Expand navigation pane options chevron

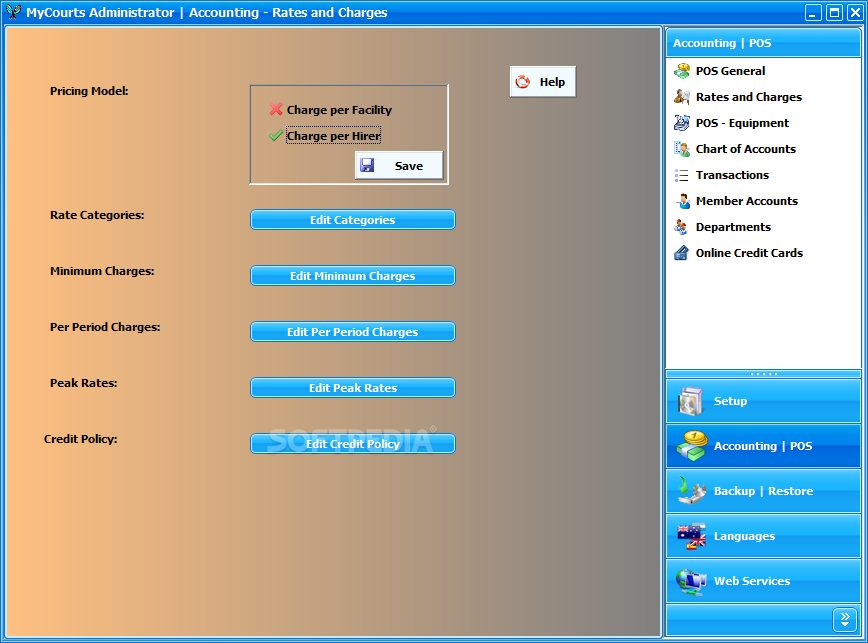tap(845, 620)
